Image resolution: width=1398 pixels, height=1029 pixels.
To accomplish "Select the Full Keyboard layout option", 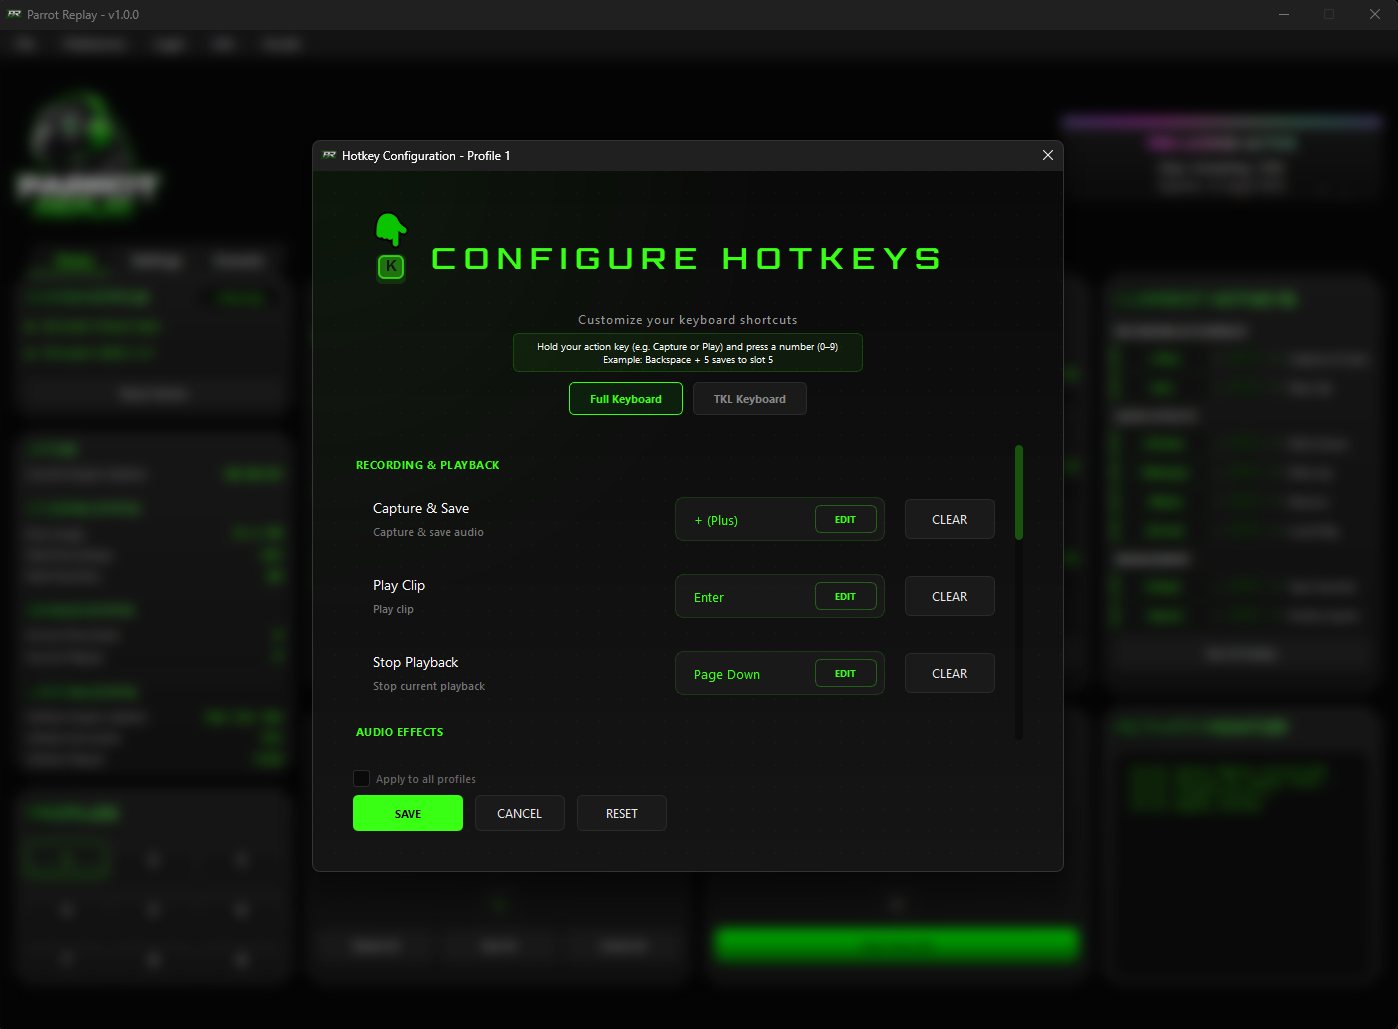I will coord(626,398).
